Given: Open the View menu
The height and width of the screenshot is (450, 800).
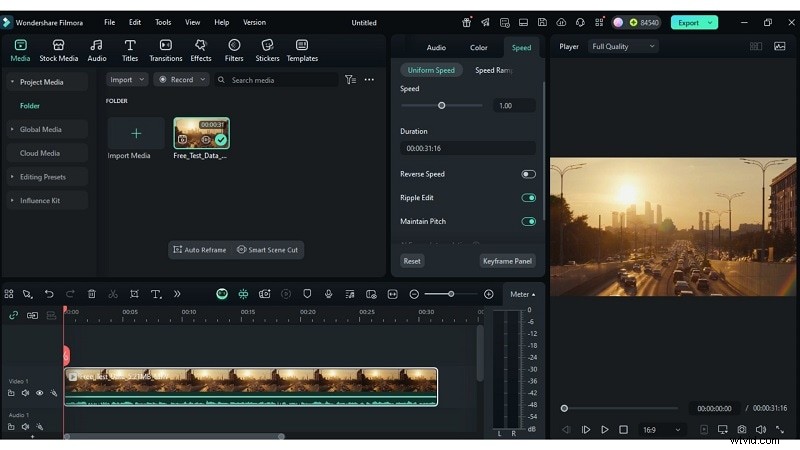Looking at the screenshot, I should [x=192, y=22].
